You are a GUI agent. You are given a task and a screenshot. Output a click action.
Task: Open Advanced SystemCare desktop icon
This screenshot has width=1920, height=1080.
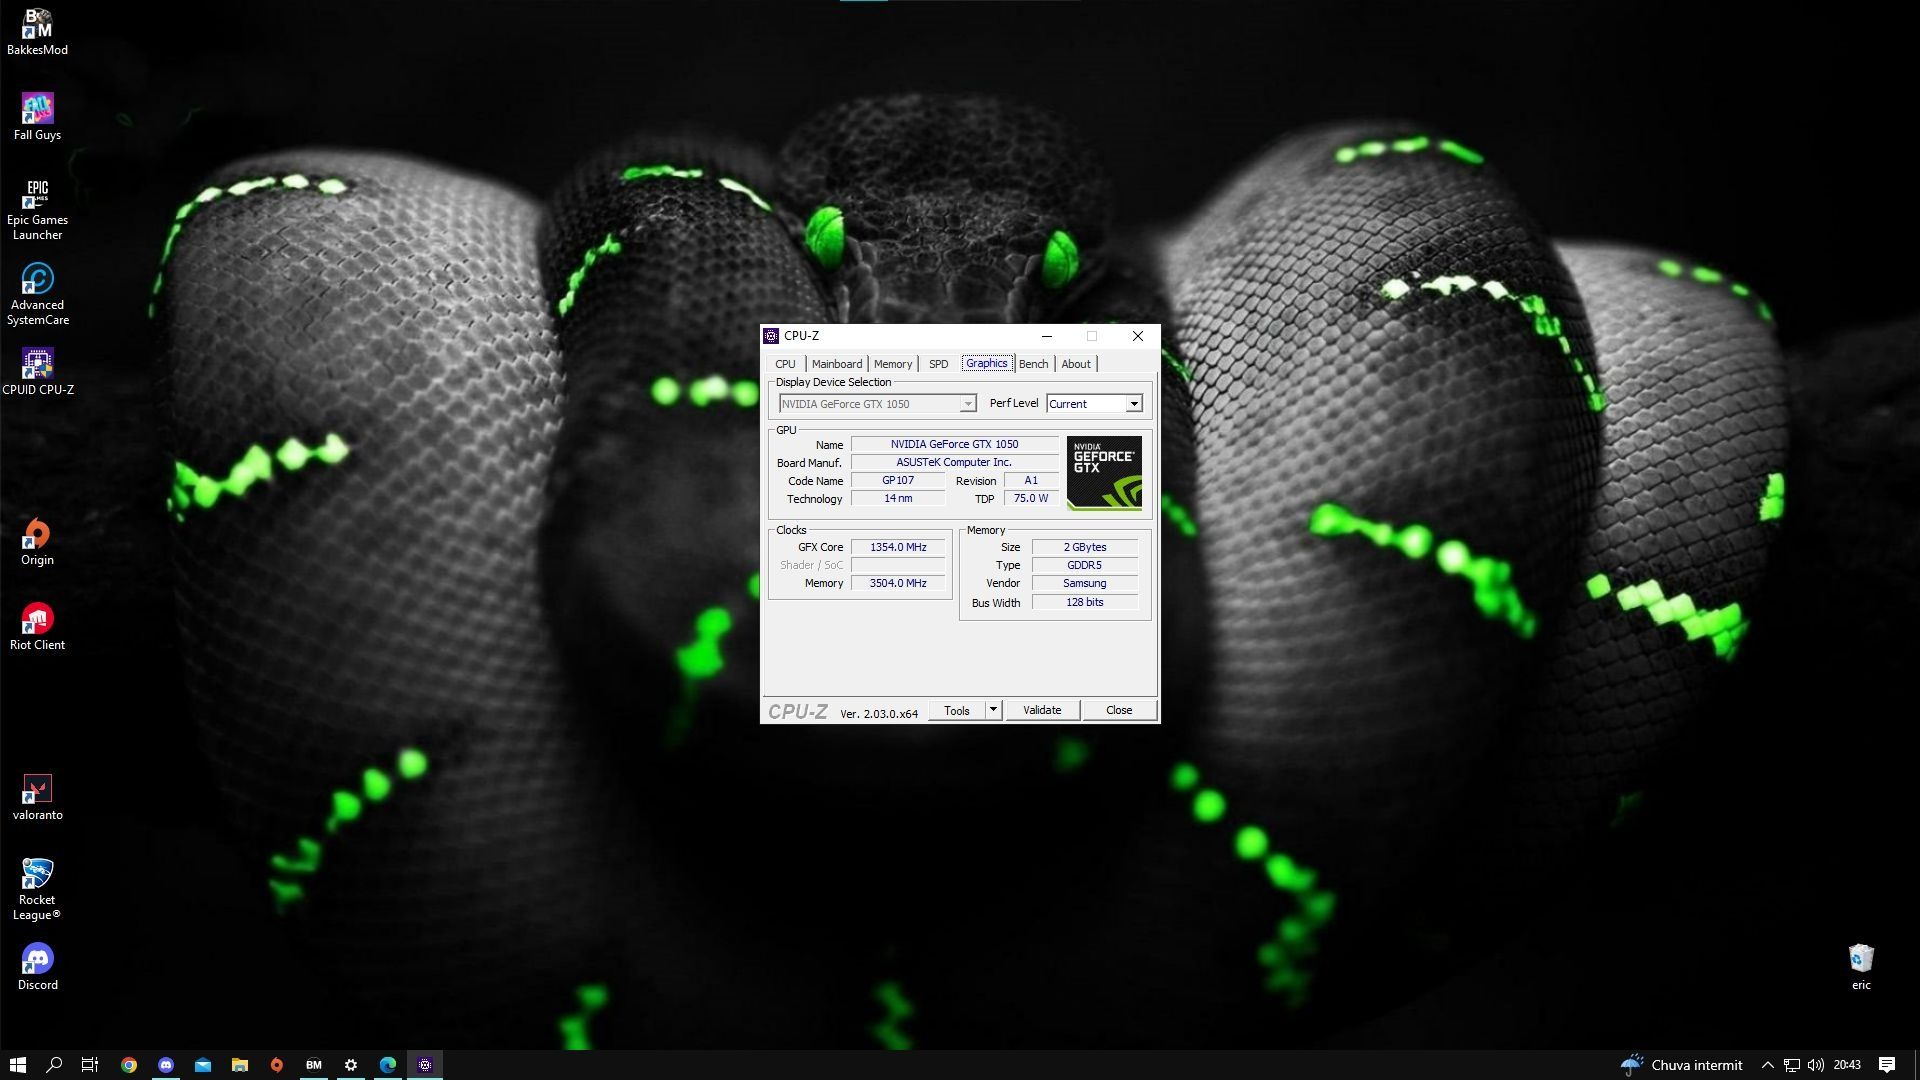(37, 295)
